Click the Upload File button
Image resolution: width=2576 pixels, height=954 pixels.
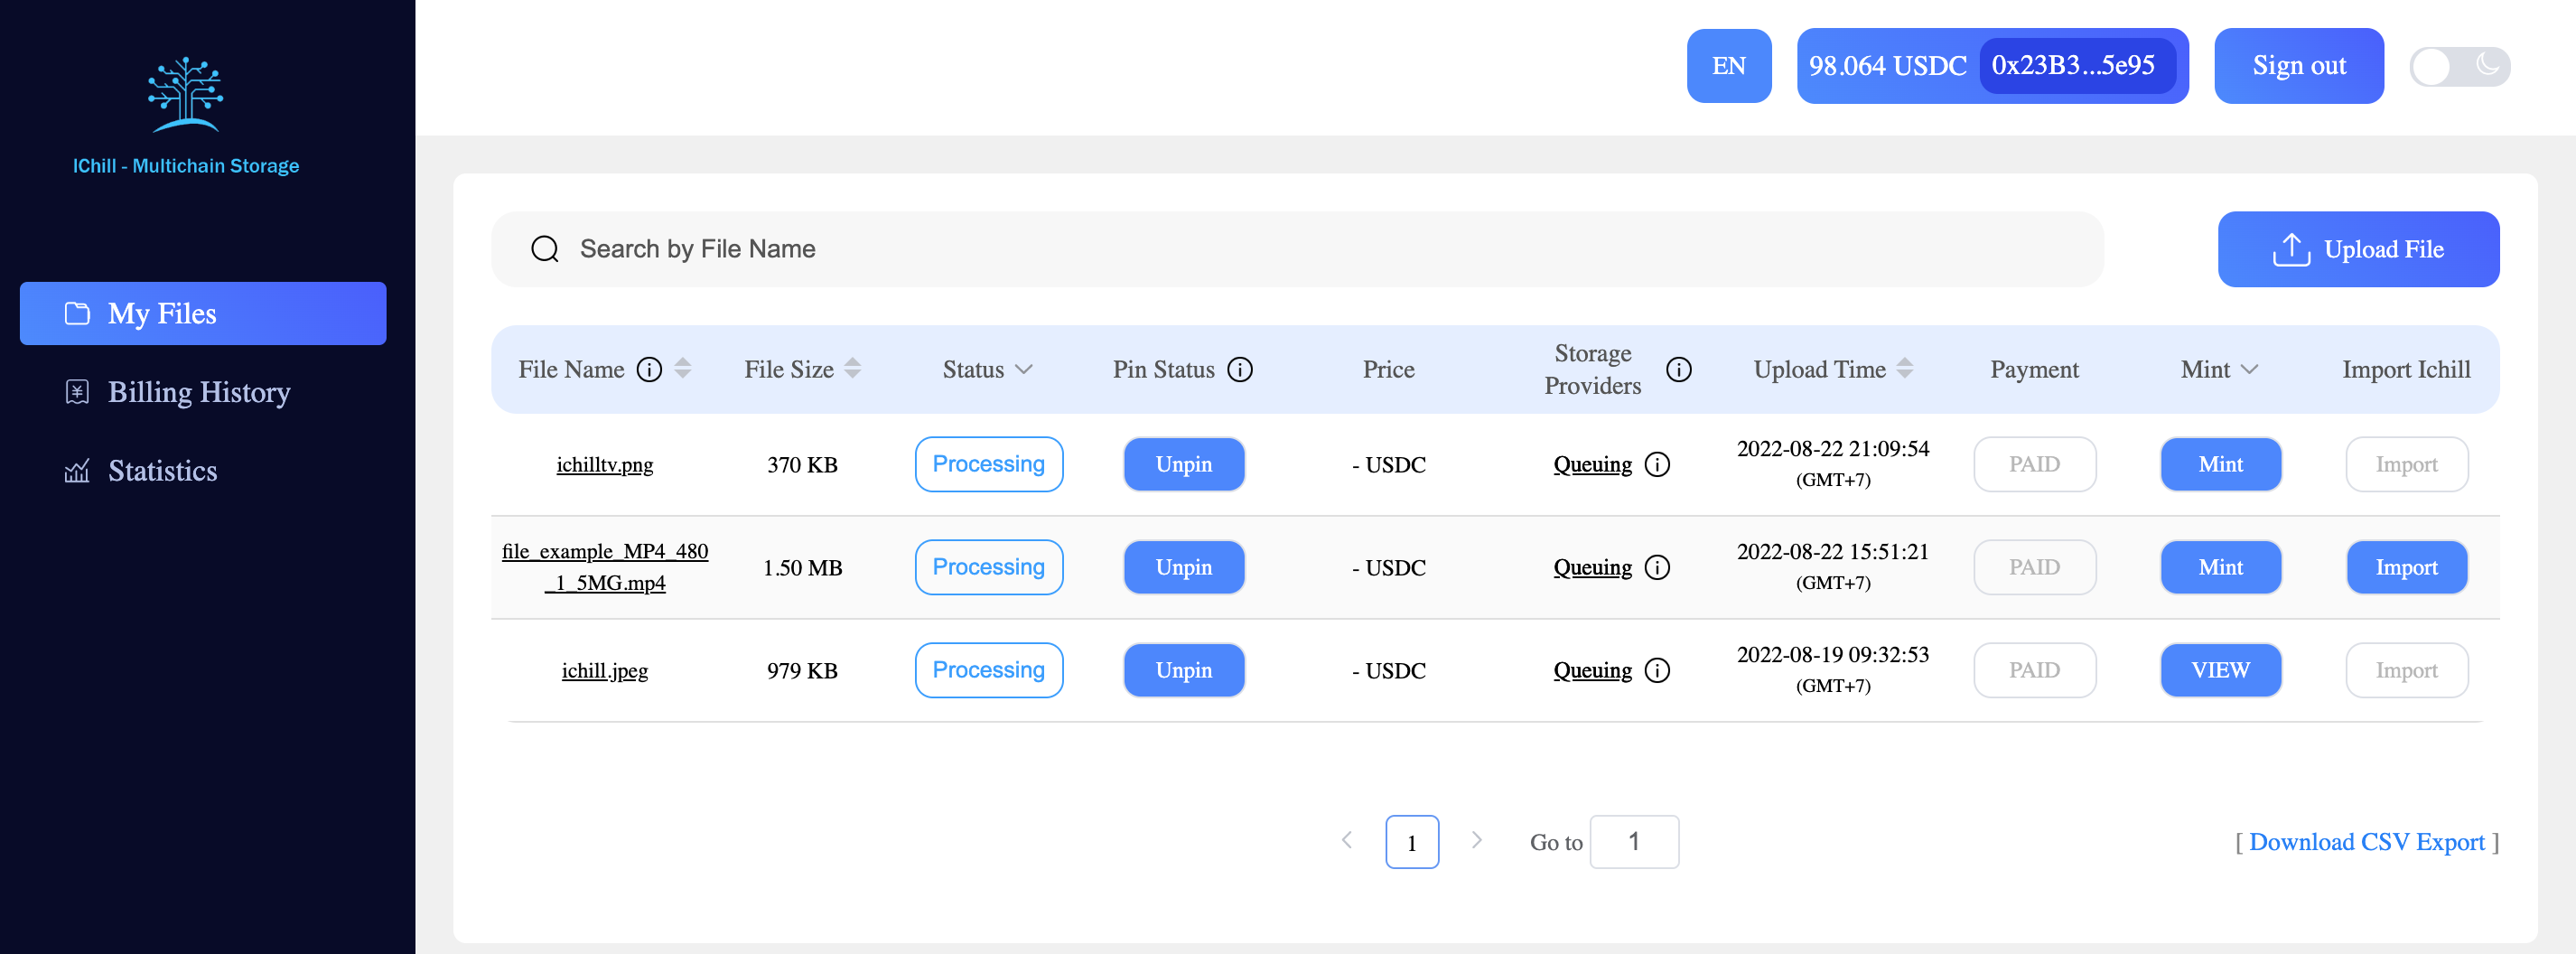click(x=2358, y=249)
